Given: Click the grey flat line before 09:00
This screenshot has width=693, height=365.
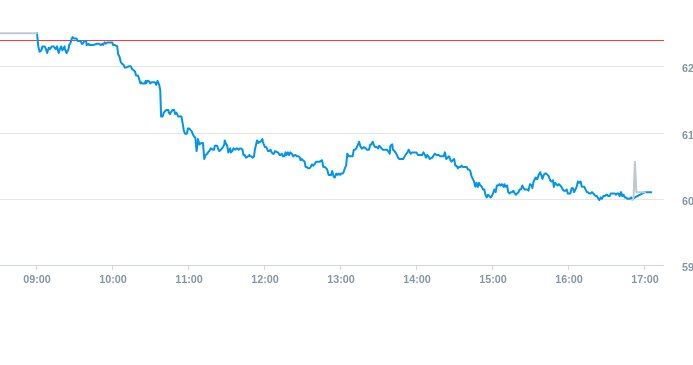Looking at the screenshot, I should [x=19, y=33].
